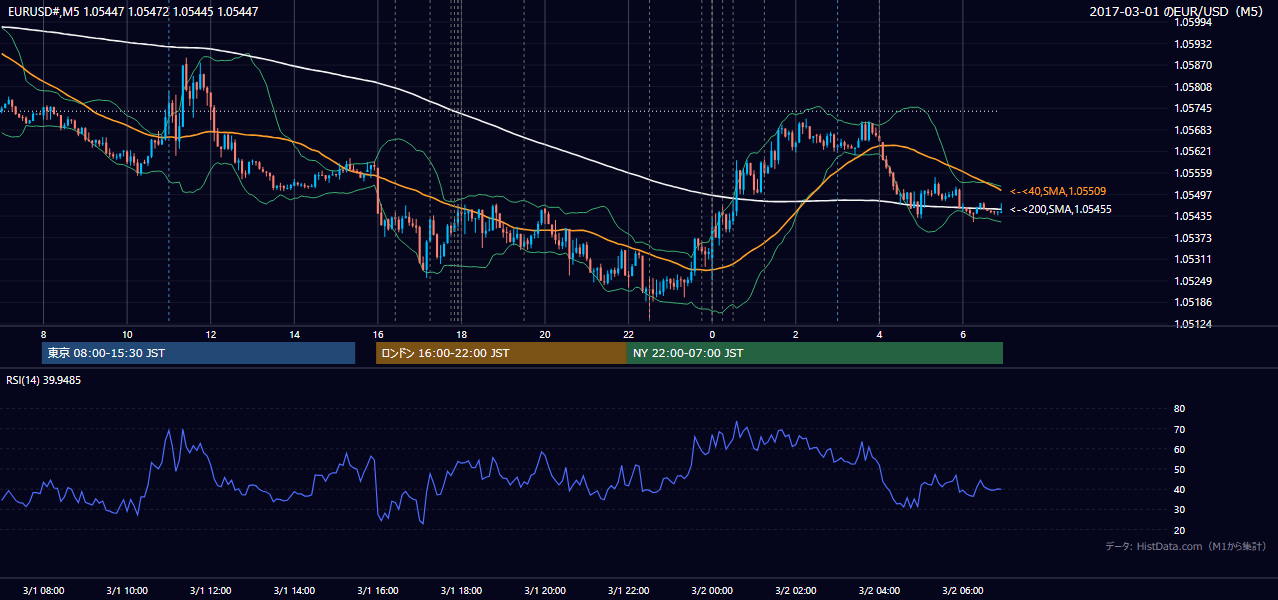1278x600 pixels.
Task: Click RSI level 60 on the axis
Action: point(1179,449)
